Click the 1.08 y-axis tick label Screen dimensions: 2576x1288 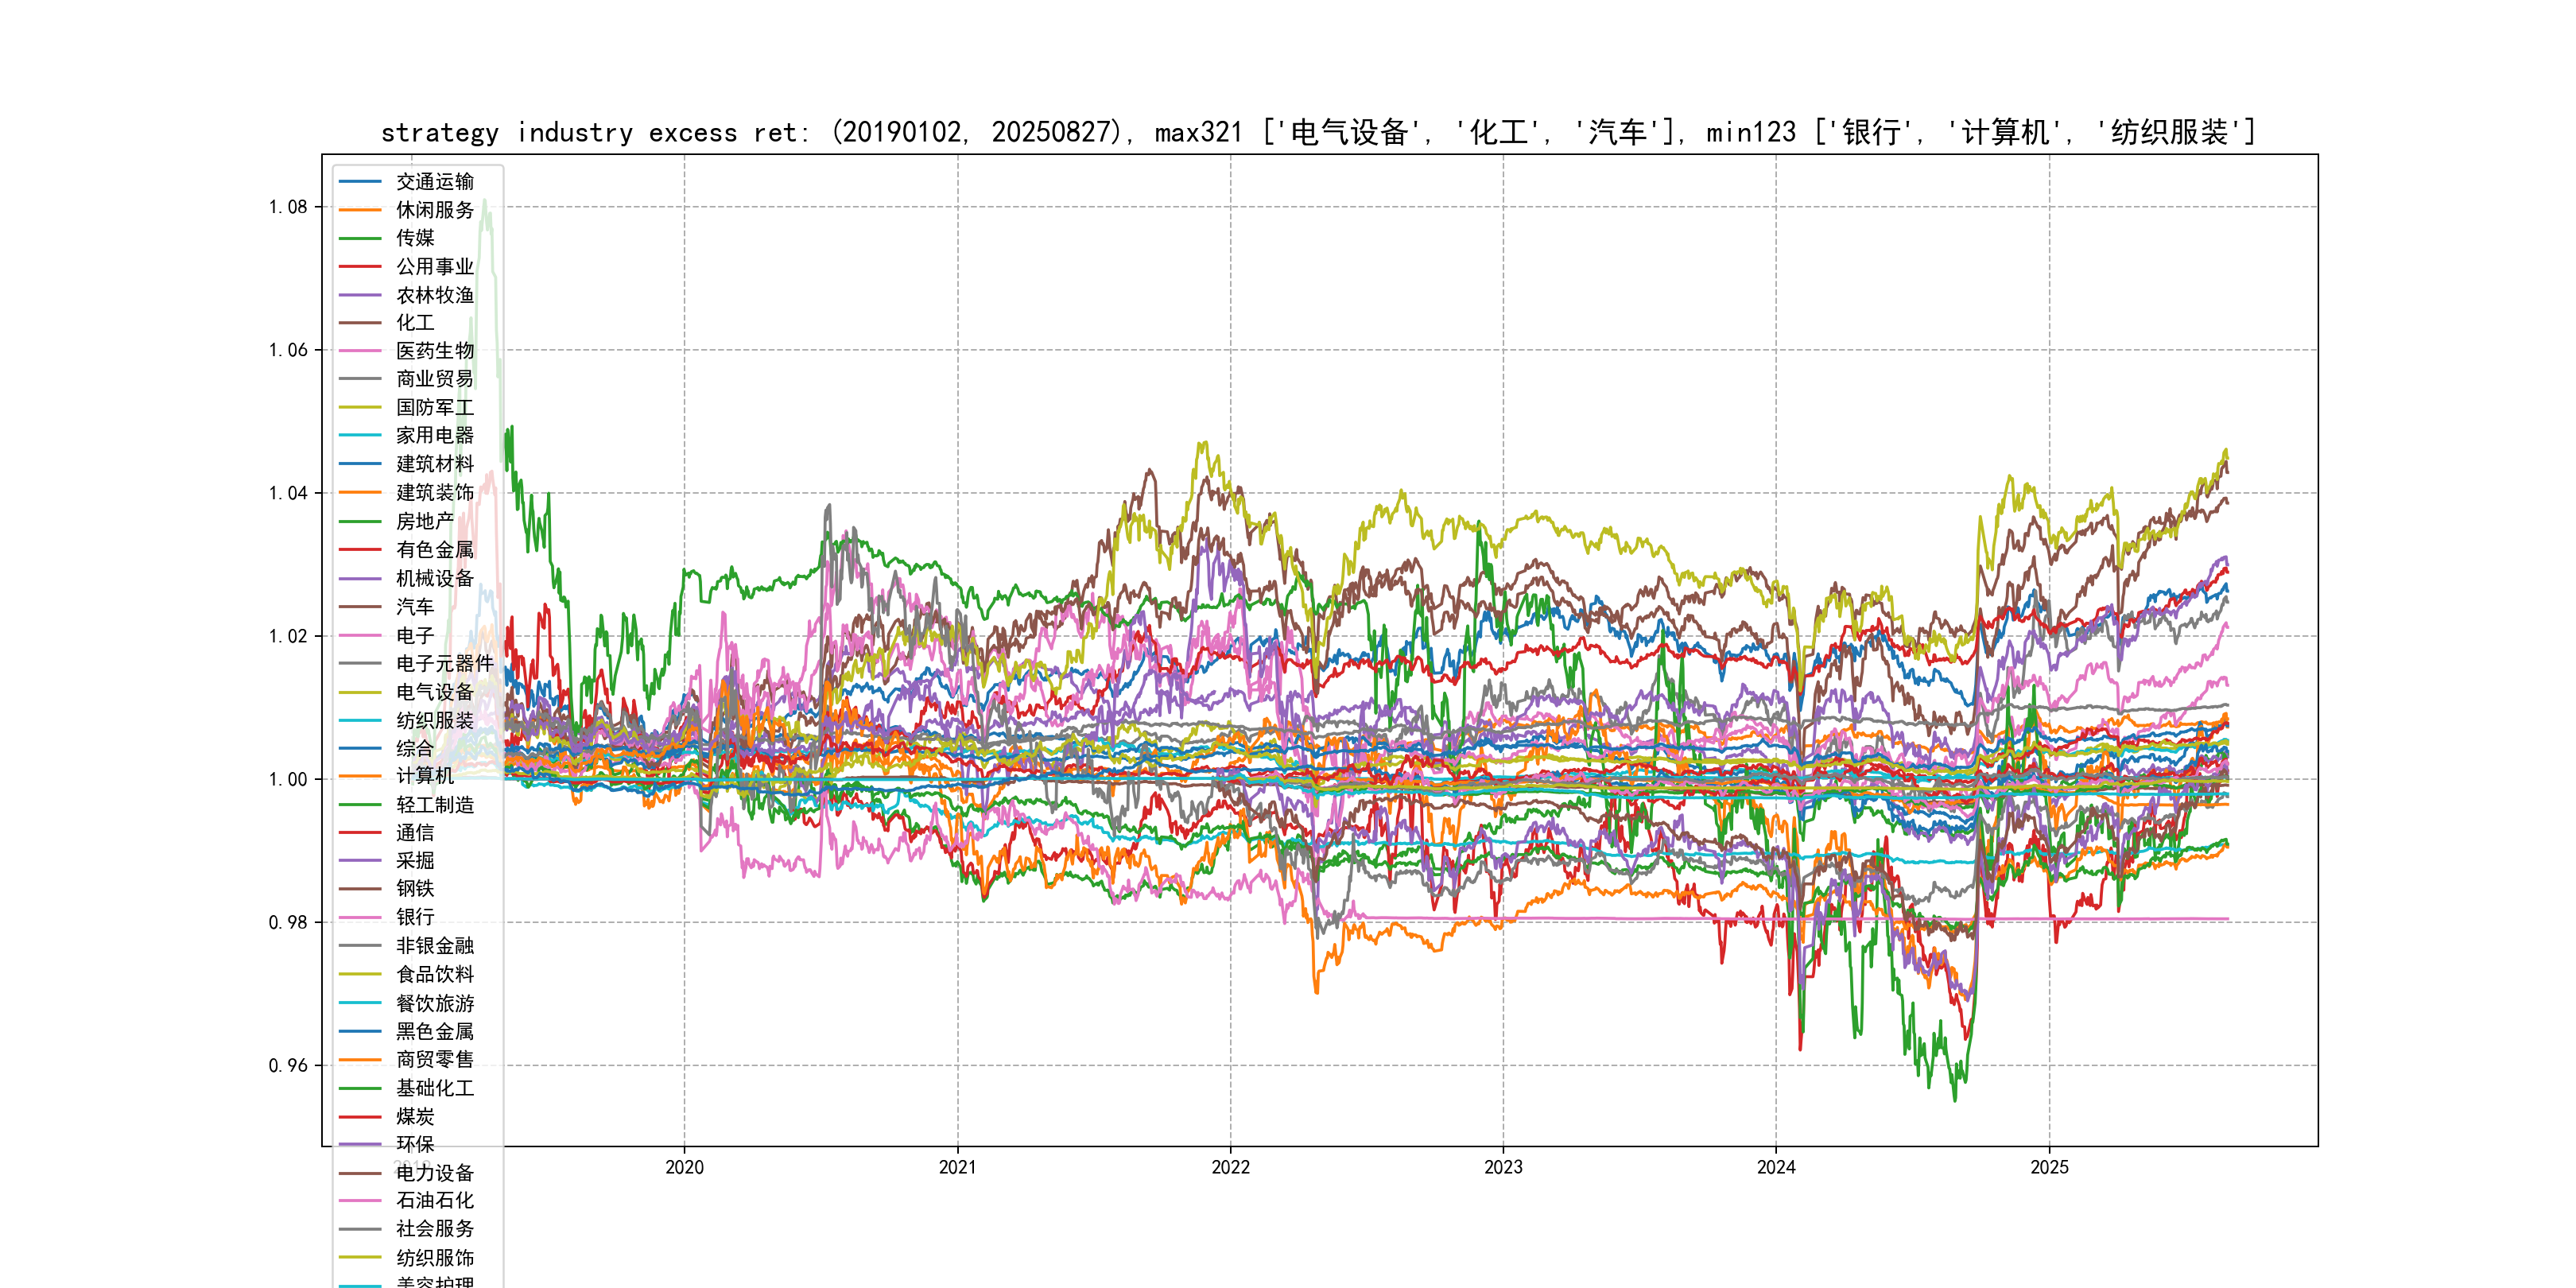(x=288, y=207)
